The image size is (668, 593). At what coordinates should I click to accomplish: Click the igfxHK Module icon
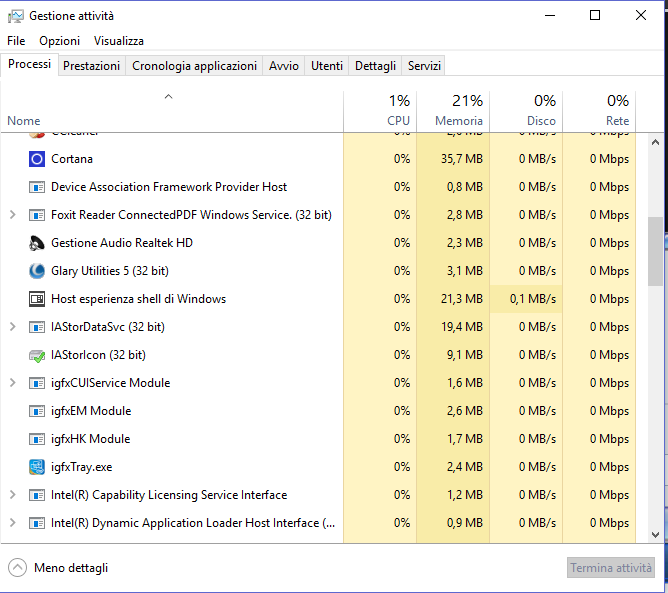tap(37, 439)
